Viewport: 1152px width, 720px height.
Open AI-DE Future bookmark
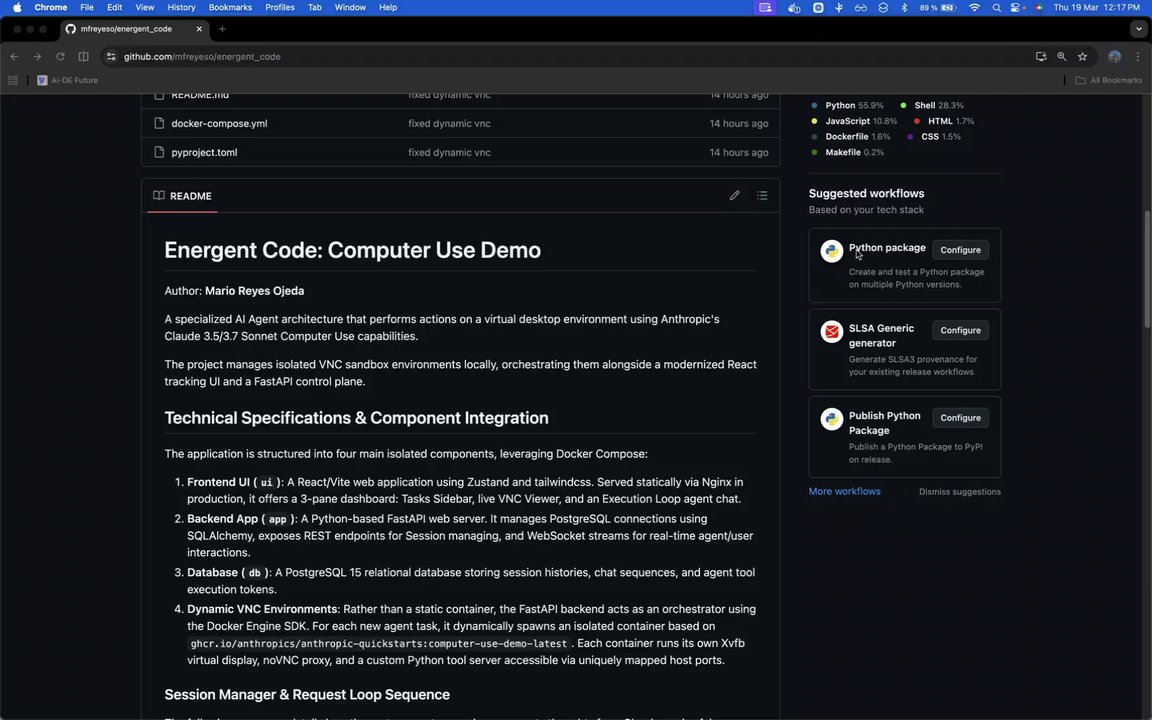coord(68,80)
